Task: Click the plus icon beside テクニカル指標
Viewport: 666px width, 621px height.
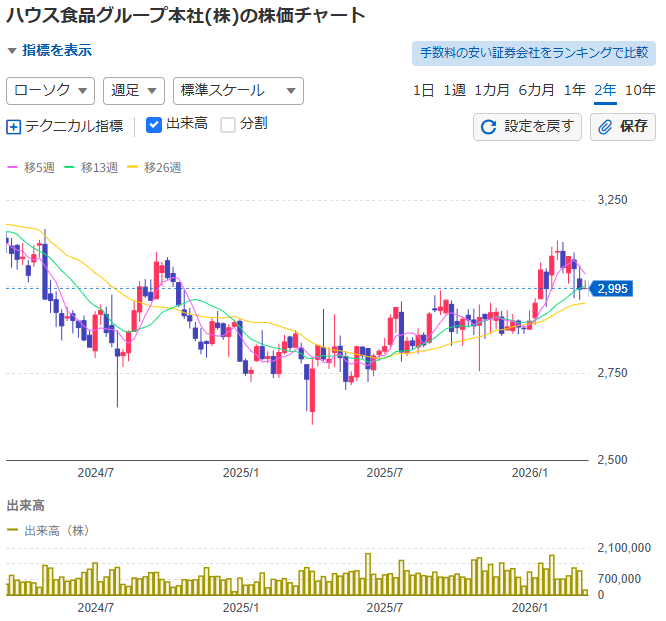Action: coord(14,127)
